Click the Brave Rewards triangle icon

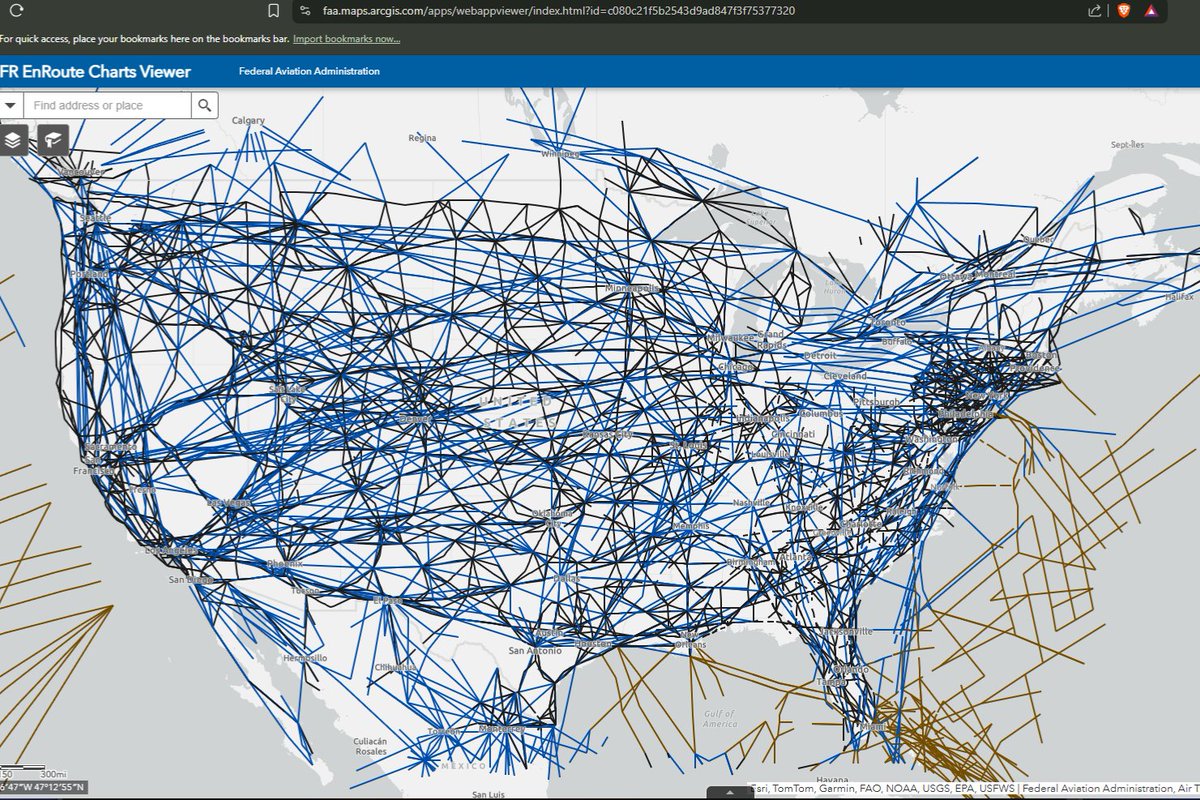[x=1151, y=11]
